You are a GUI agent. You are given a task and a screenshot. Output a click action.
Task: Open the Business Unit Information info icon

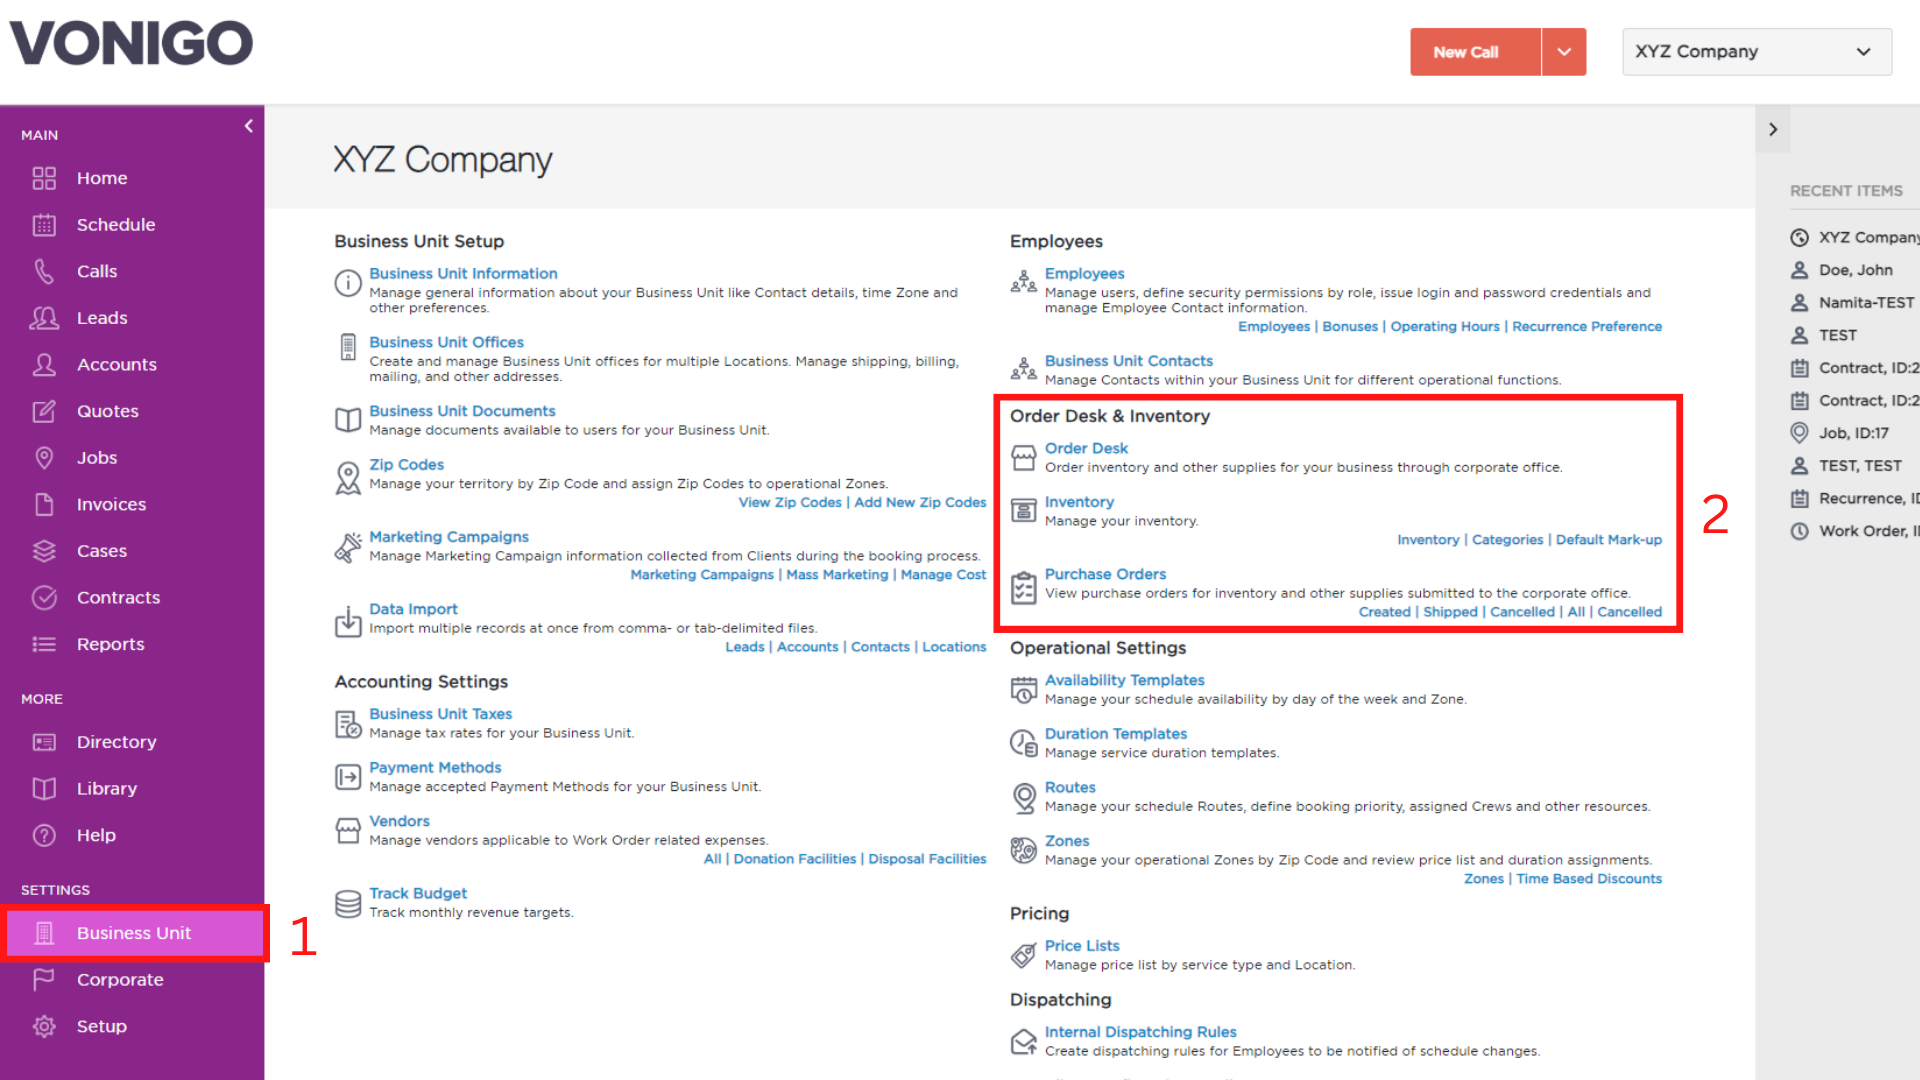pos(347,283)
